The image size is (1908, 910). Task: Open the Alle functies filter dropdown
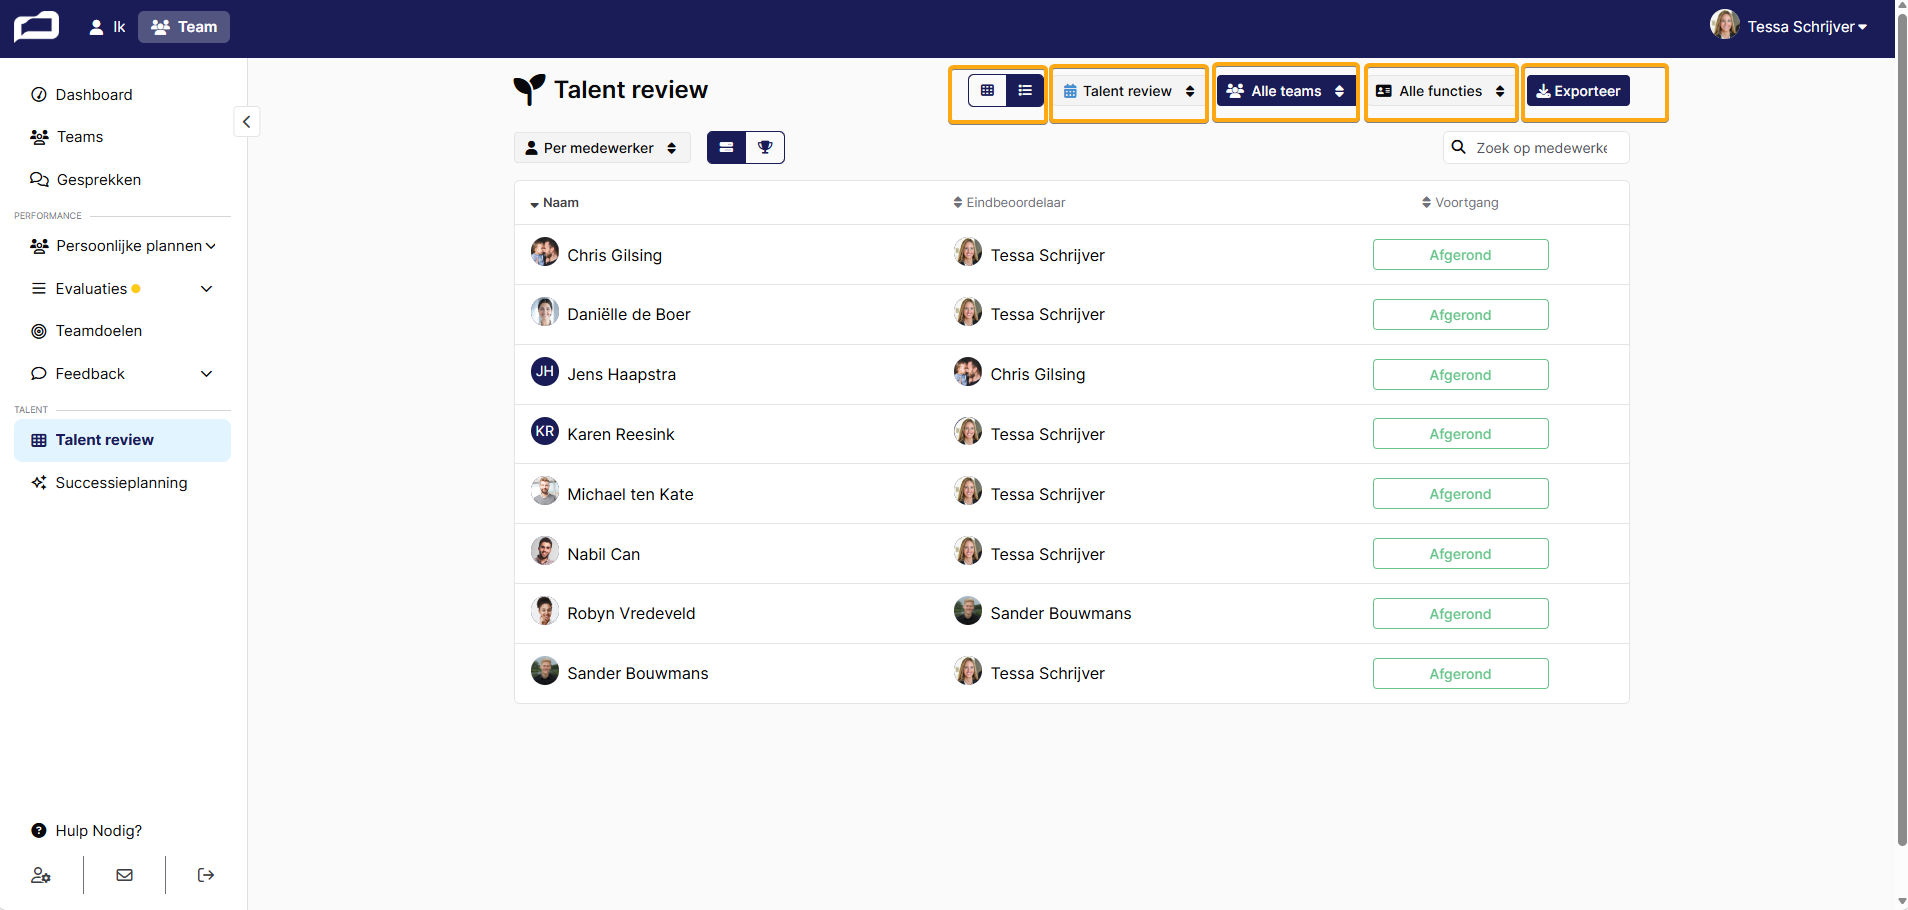coord(1441,91)
